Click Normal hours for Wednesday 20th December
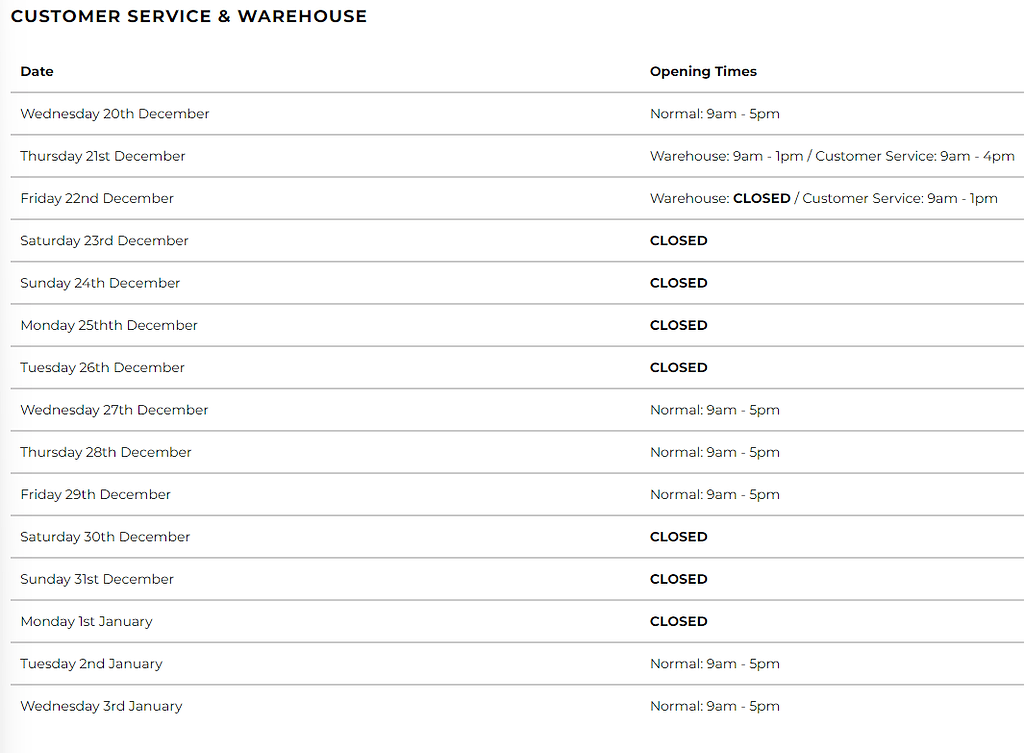 pos(714,114)
